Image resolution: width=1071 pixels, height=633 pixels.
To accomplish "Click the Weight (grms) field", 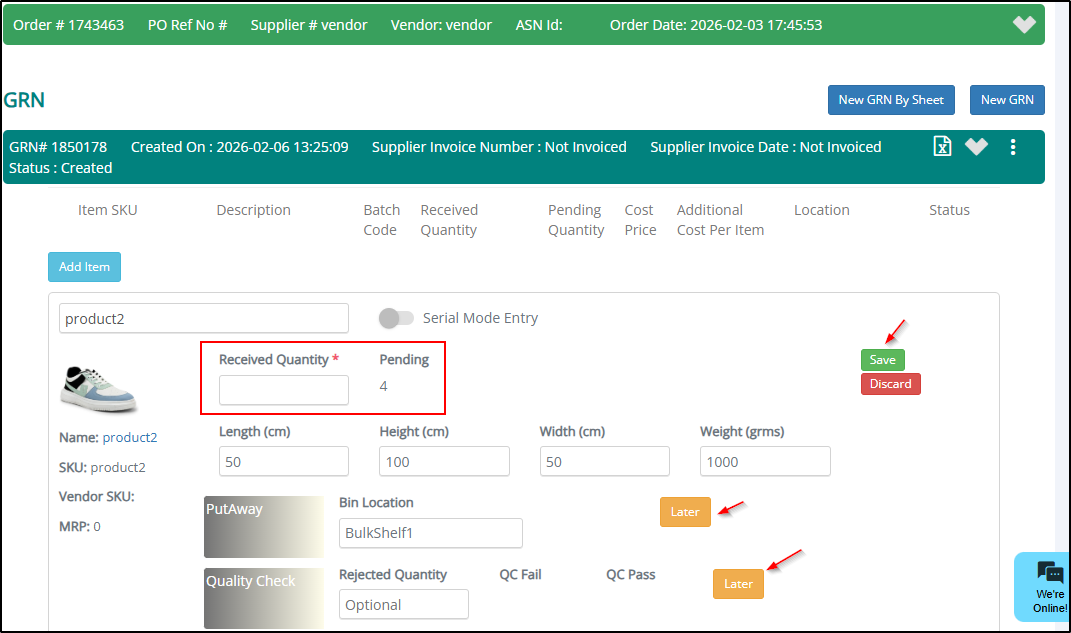I will coord(765,462).
